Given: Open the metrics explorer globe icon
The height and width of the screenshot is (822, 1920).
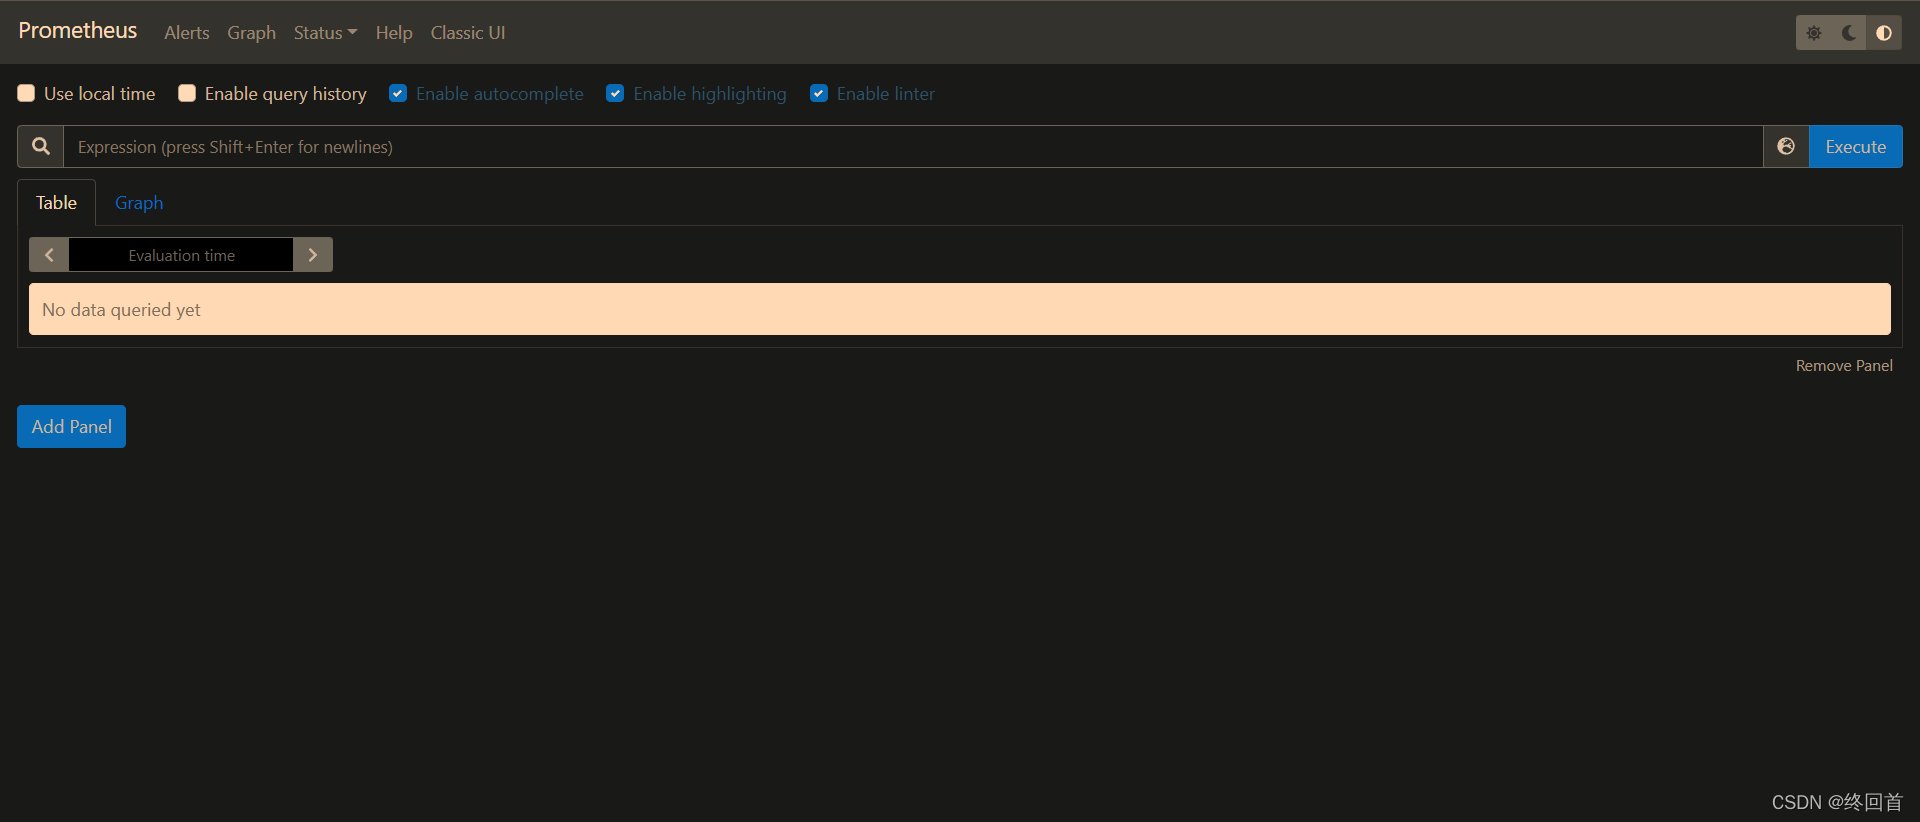Looking at the screenshot, I should pyautogui.click(x=1786, y=146).
